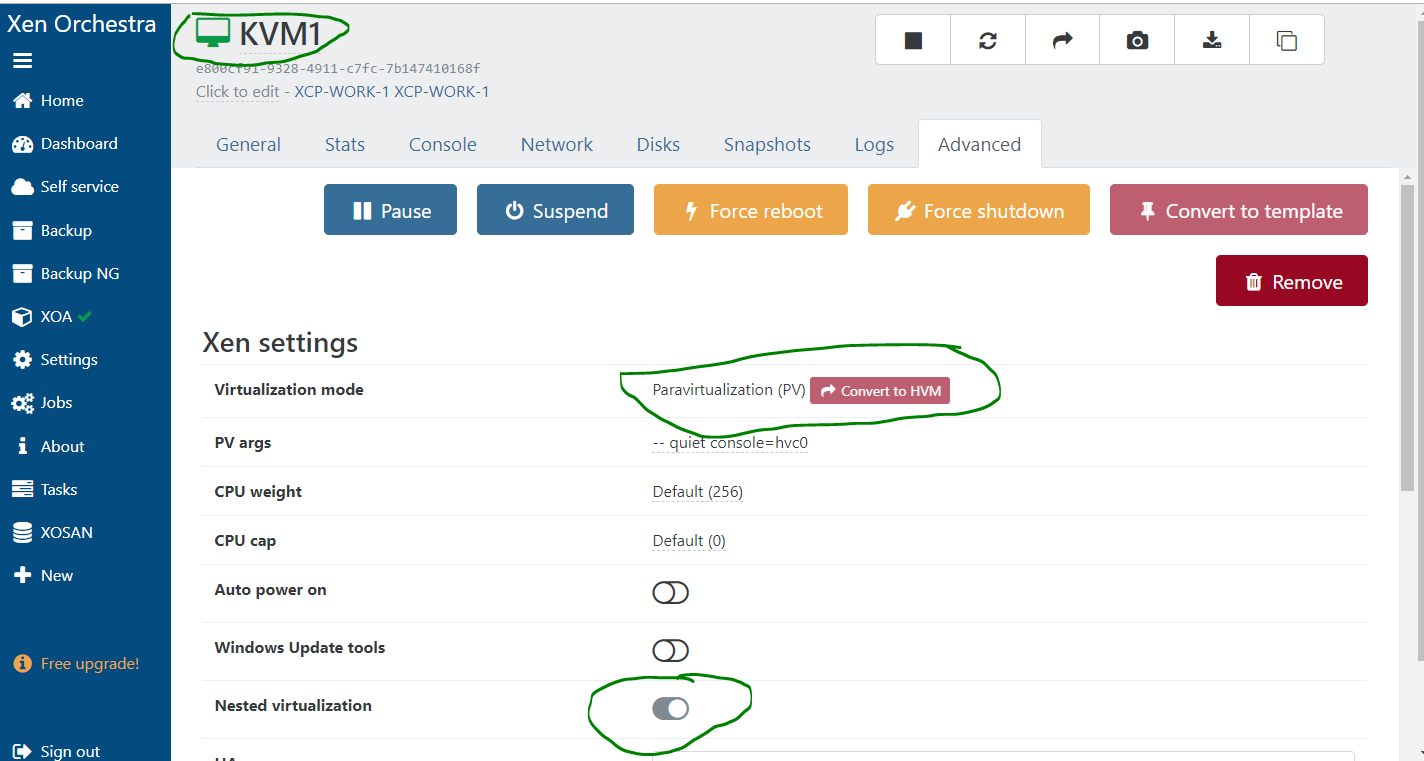Click the reboot VM refresh icon
The image size is (1424, 761).
point(988,40)
